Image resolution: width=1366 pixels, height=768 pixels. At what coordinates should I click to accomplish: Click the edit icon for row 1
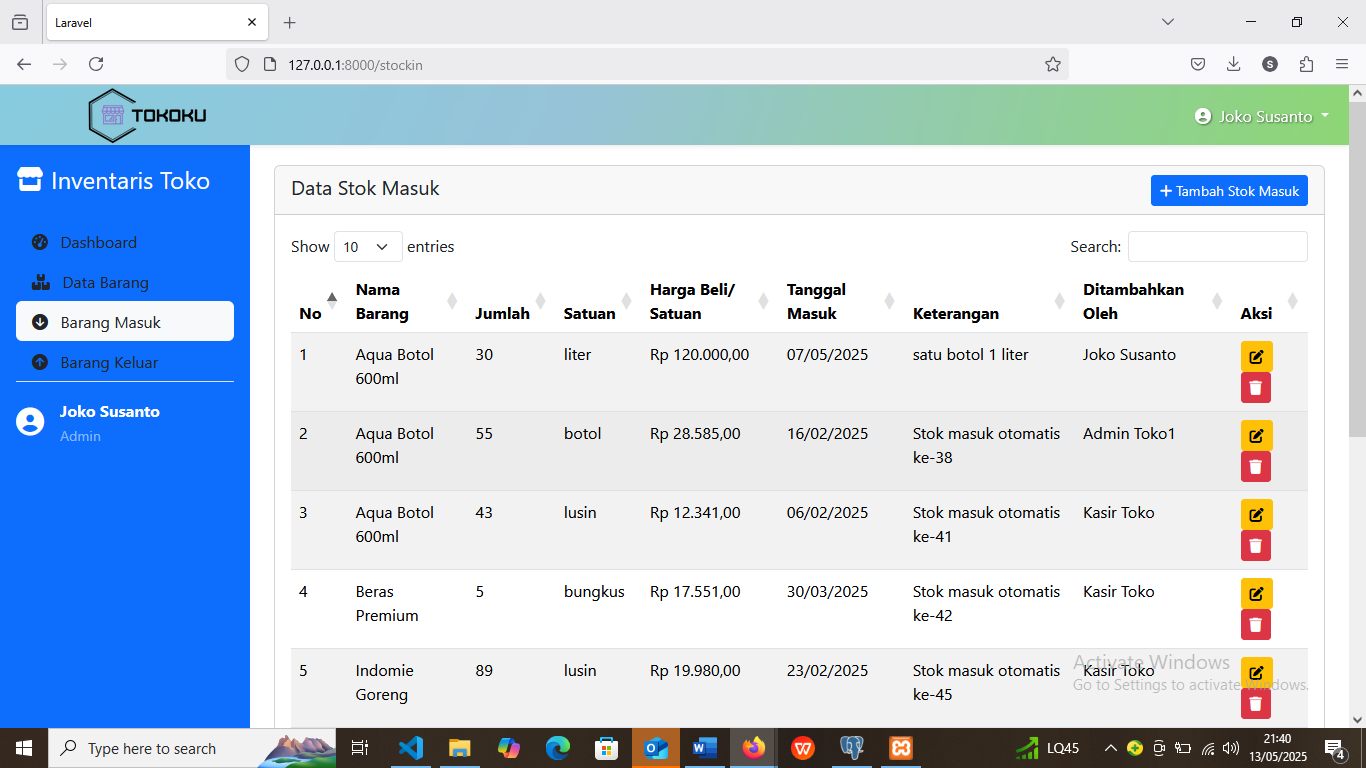(x=1256, y=357)
